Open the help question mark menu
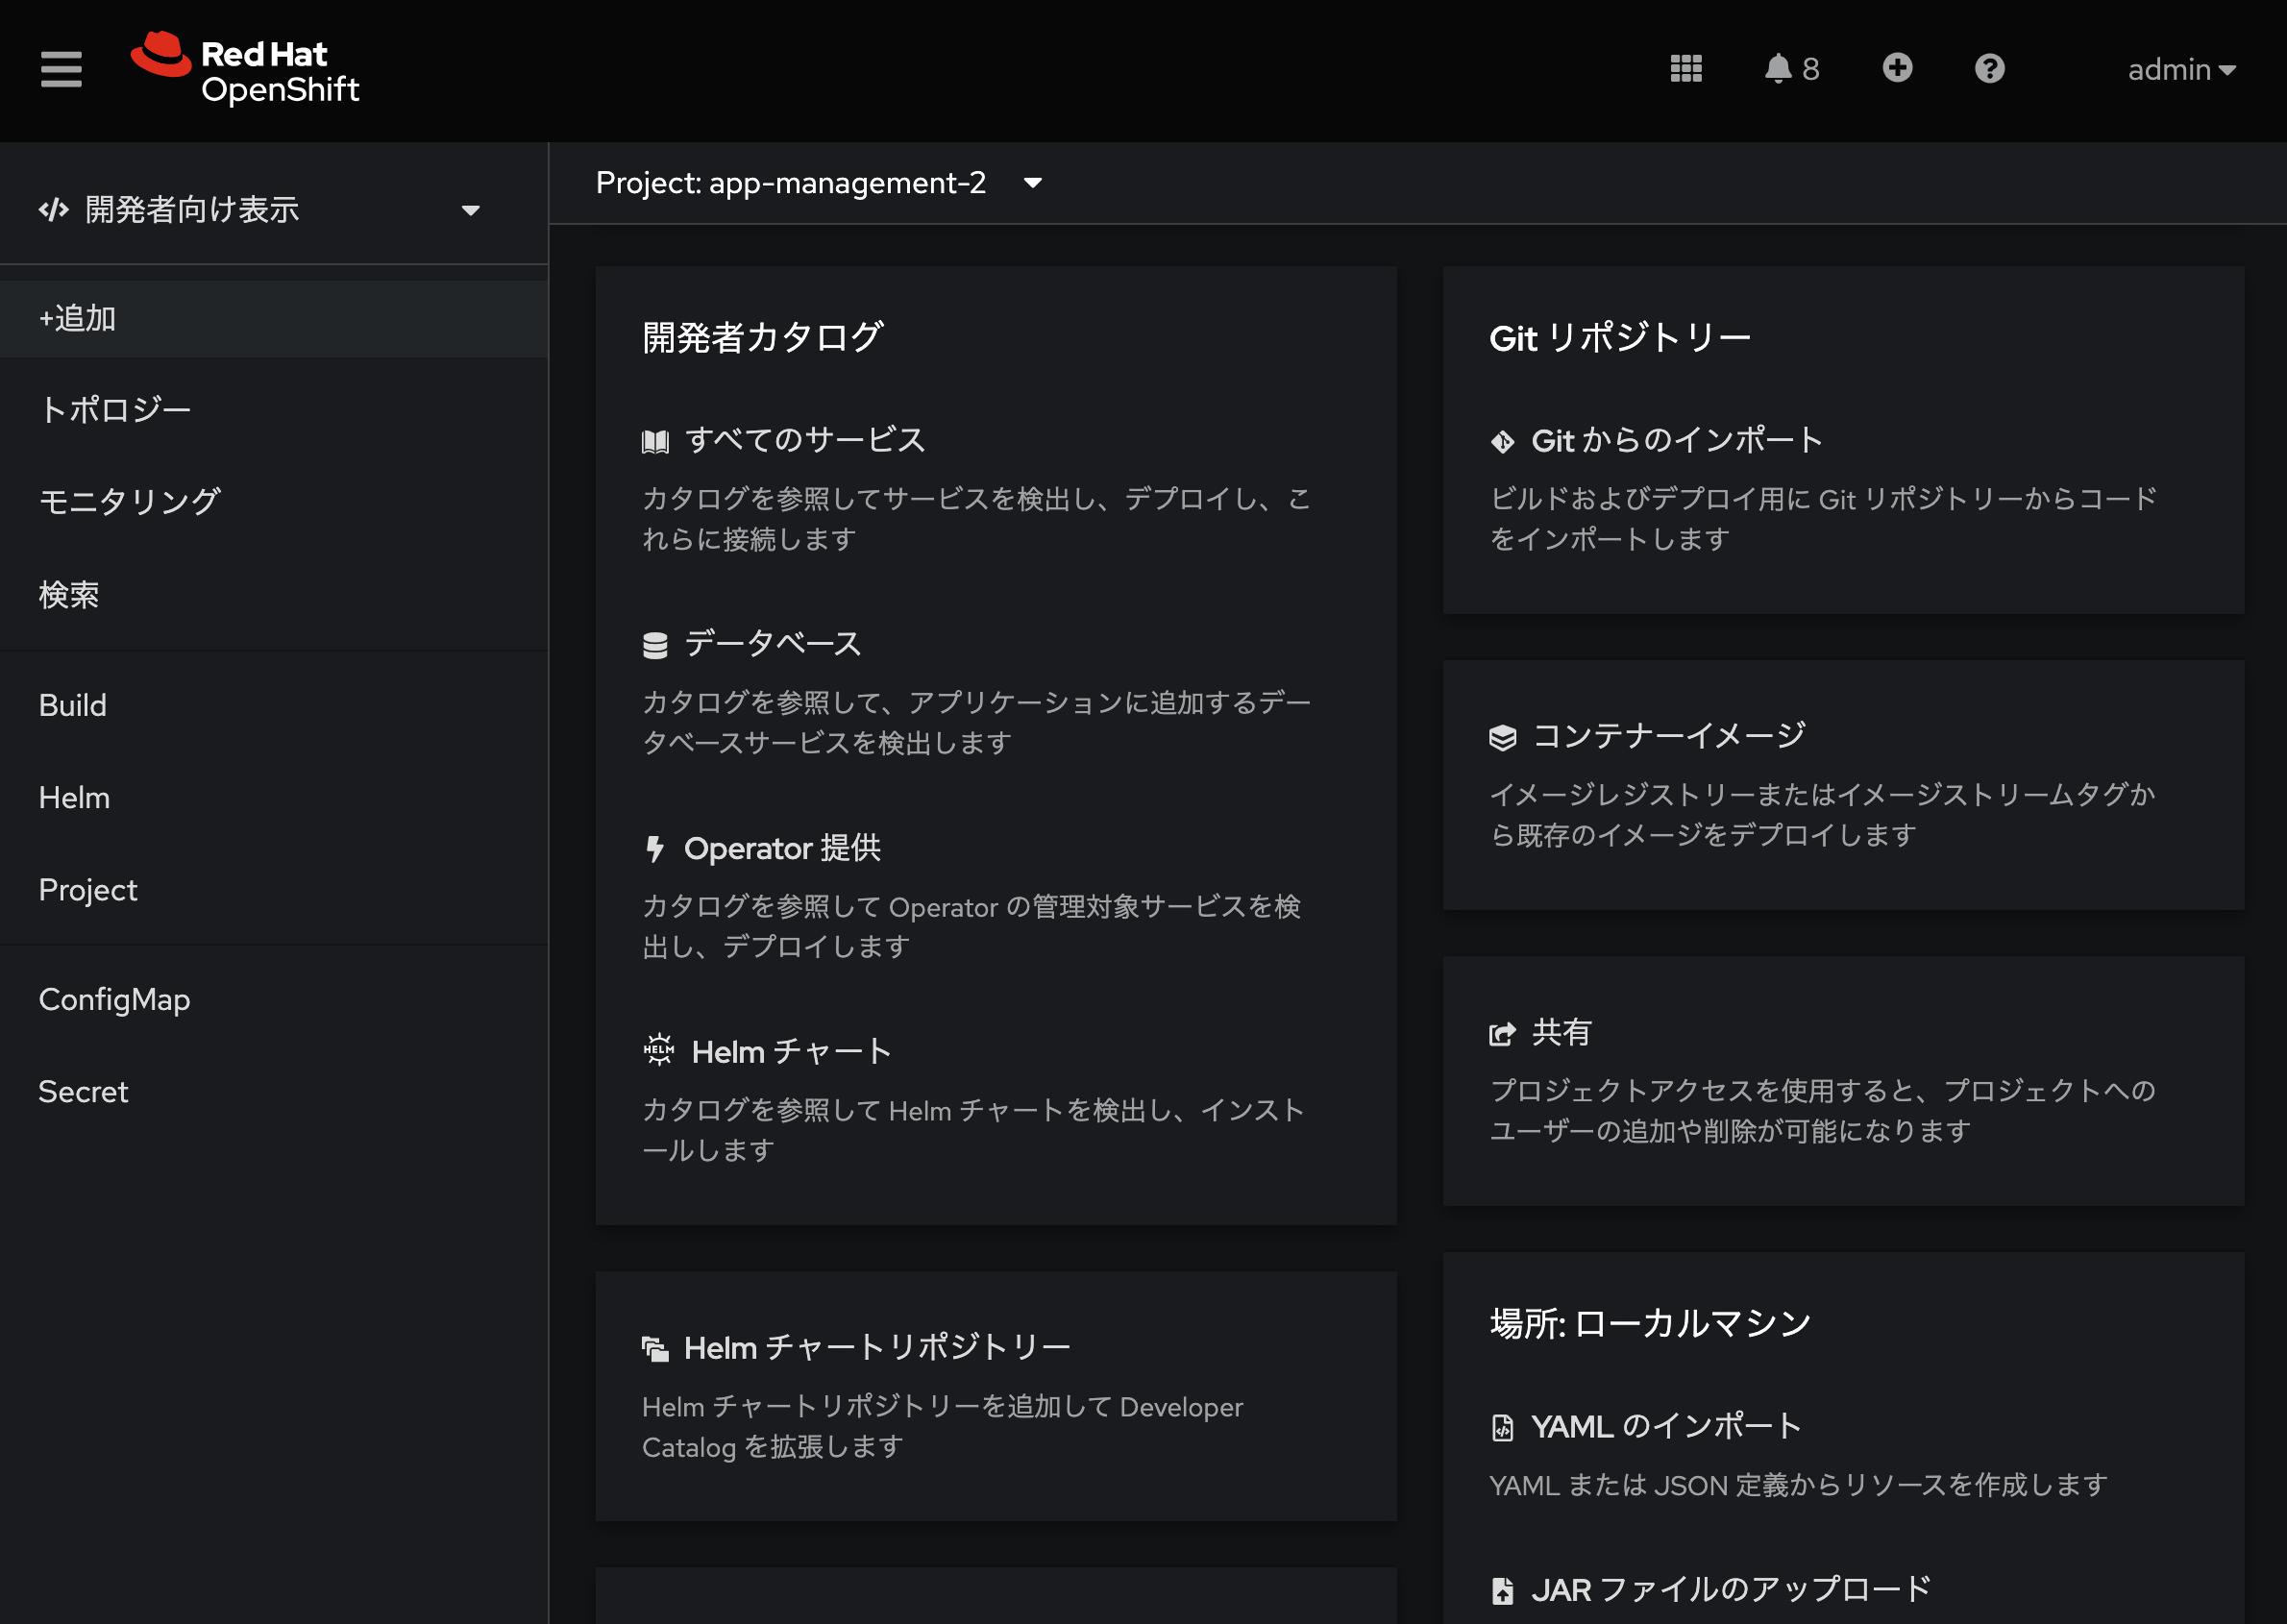2287x1624 pixels. point(1989,68)
